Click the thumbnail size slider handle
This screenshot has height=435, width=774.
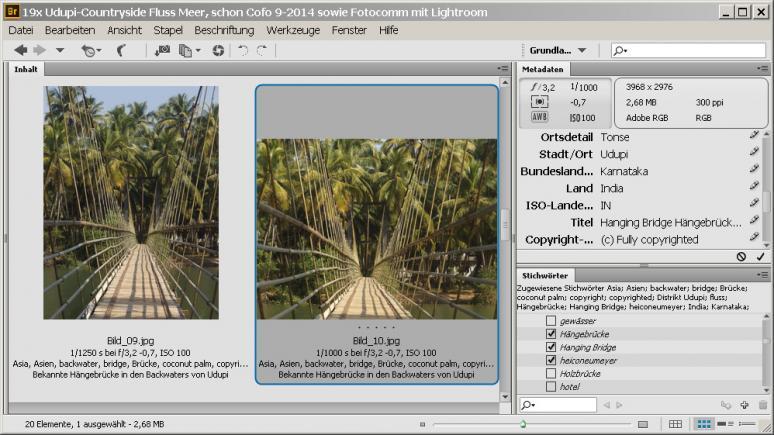click(523, 424)
